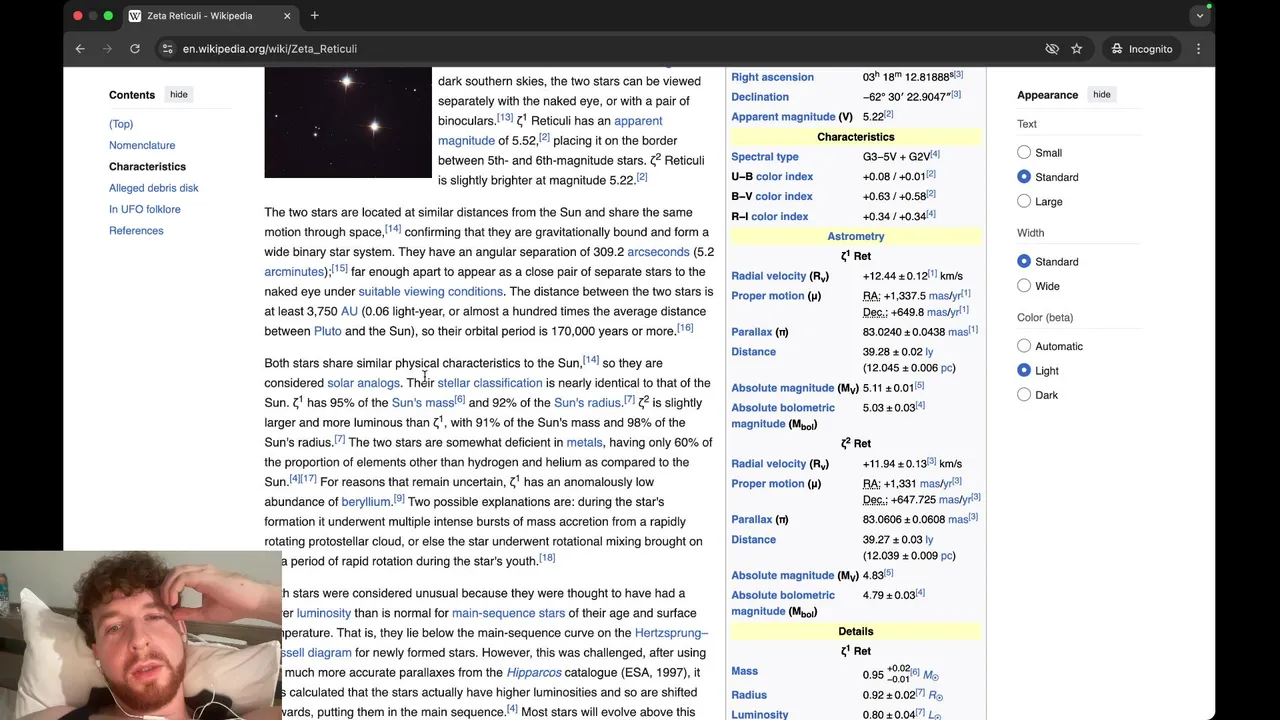The image size is (1280, 720).
Task: Switch to the Zeta Reticuli Wikipedia tab
Action: pos(210,16)
